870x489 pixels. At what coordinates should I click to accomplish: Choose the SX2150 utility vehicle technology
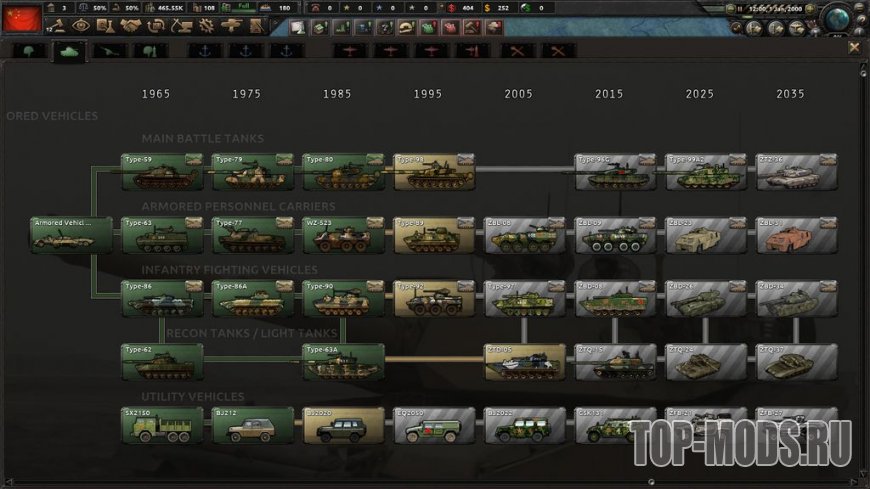point(162,425)
